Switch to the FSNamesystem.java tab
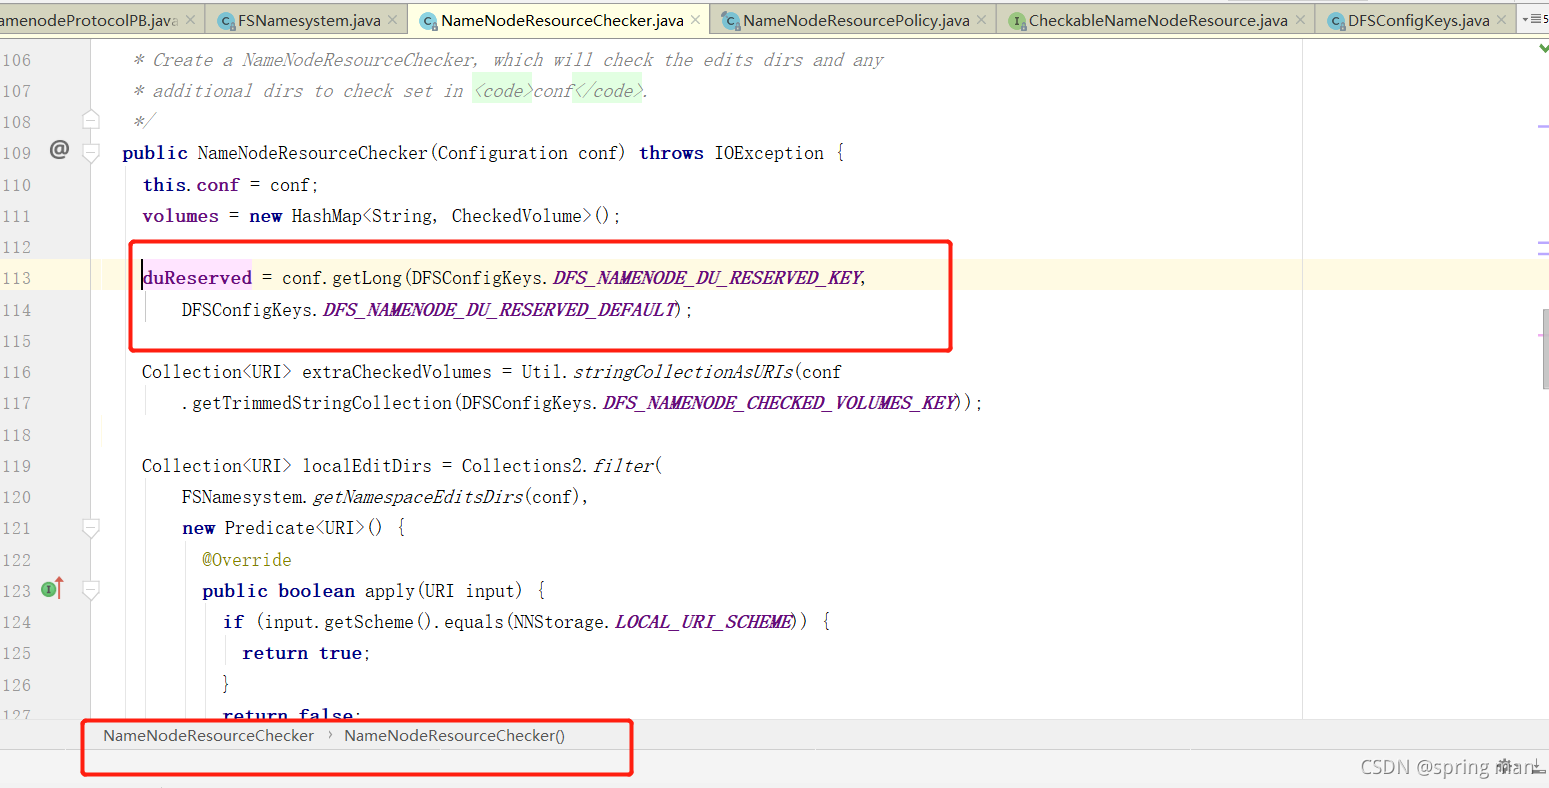1549x788 pixels. tap(309, 20)
